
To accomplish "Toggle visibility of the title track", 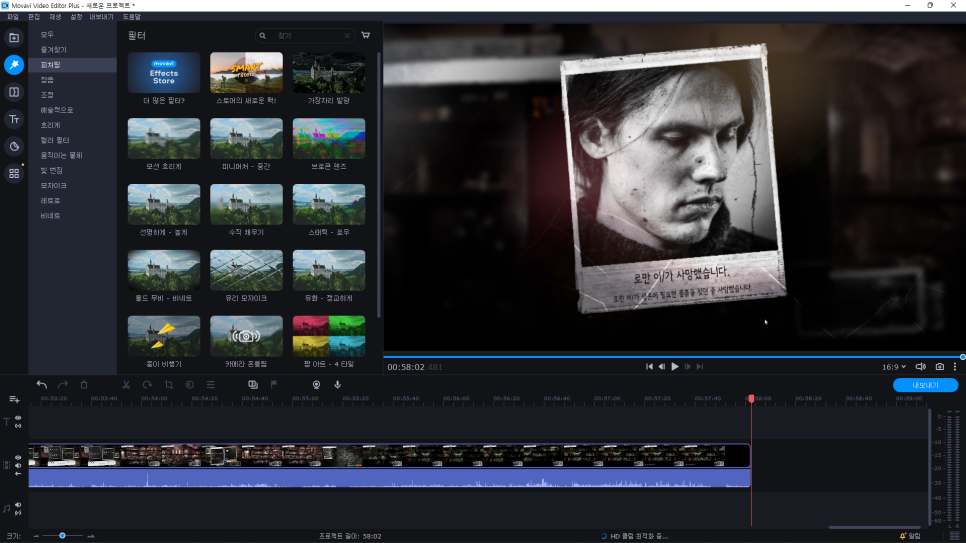I will click(18, 418).
